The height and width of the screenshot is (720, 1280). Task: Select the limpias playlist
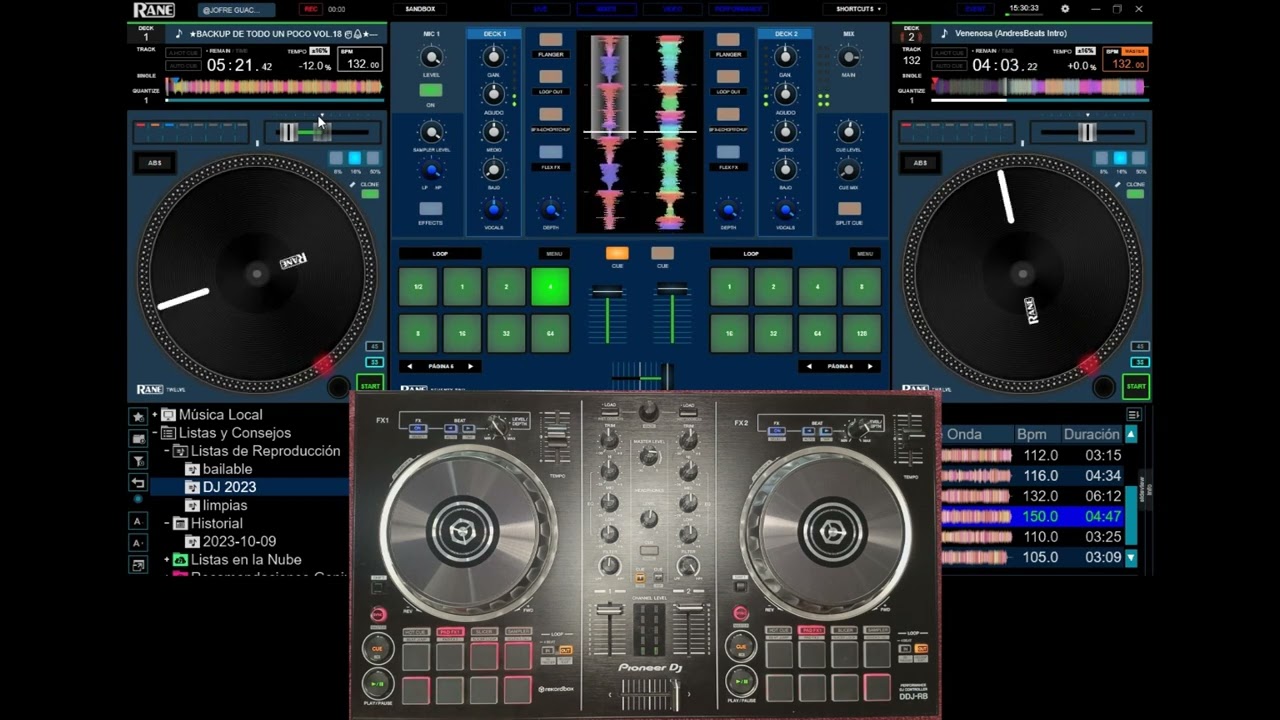pos(225,505)
